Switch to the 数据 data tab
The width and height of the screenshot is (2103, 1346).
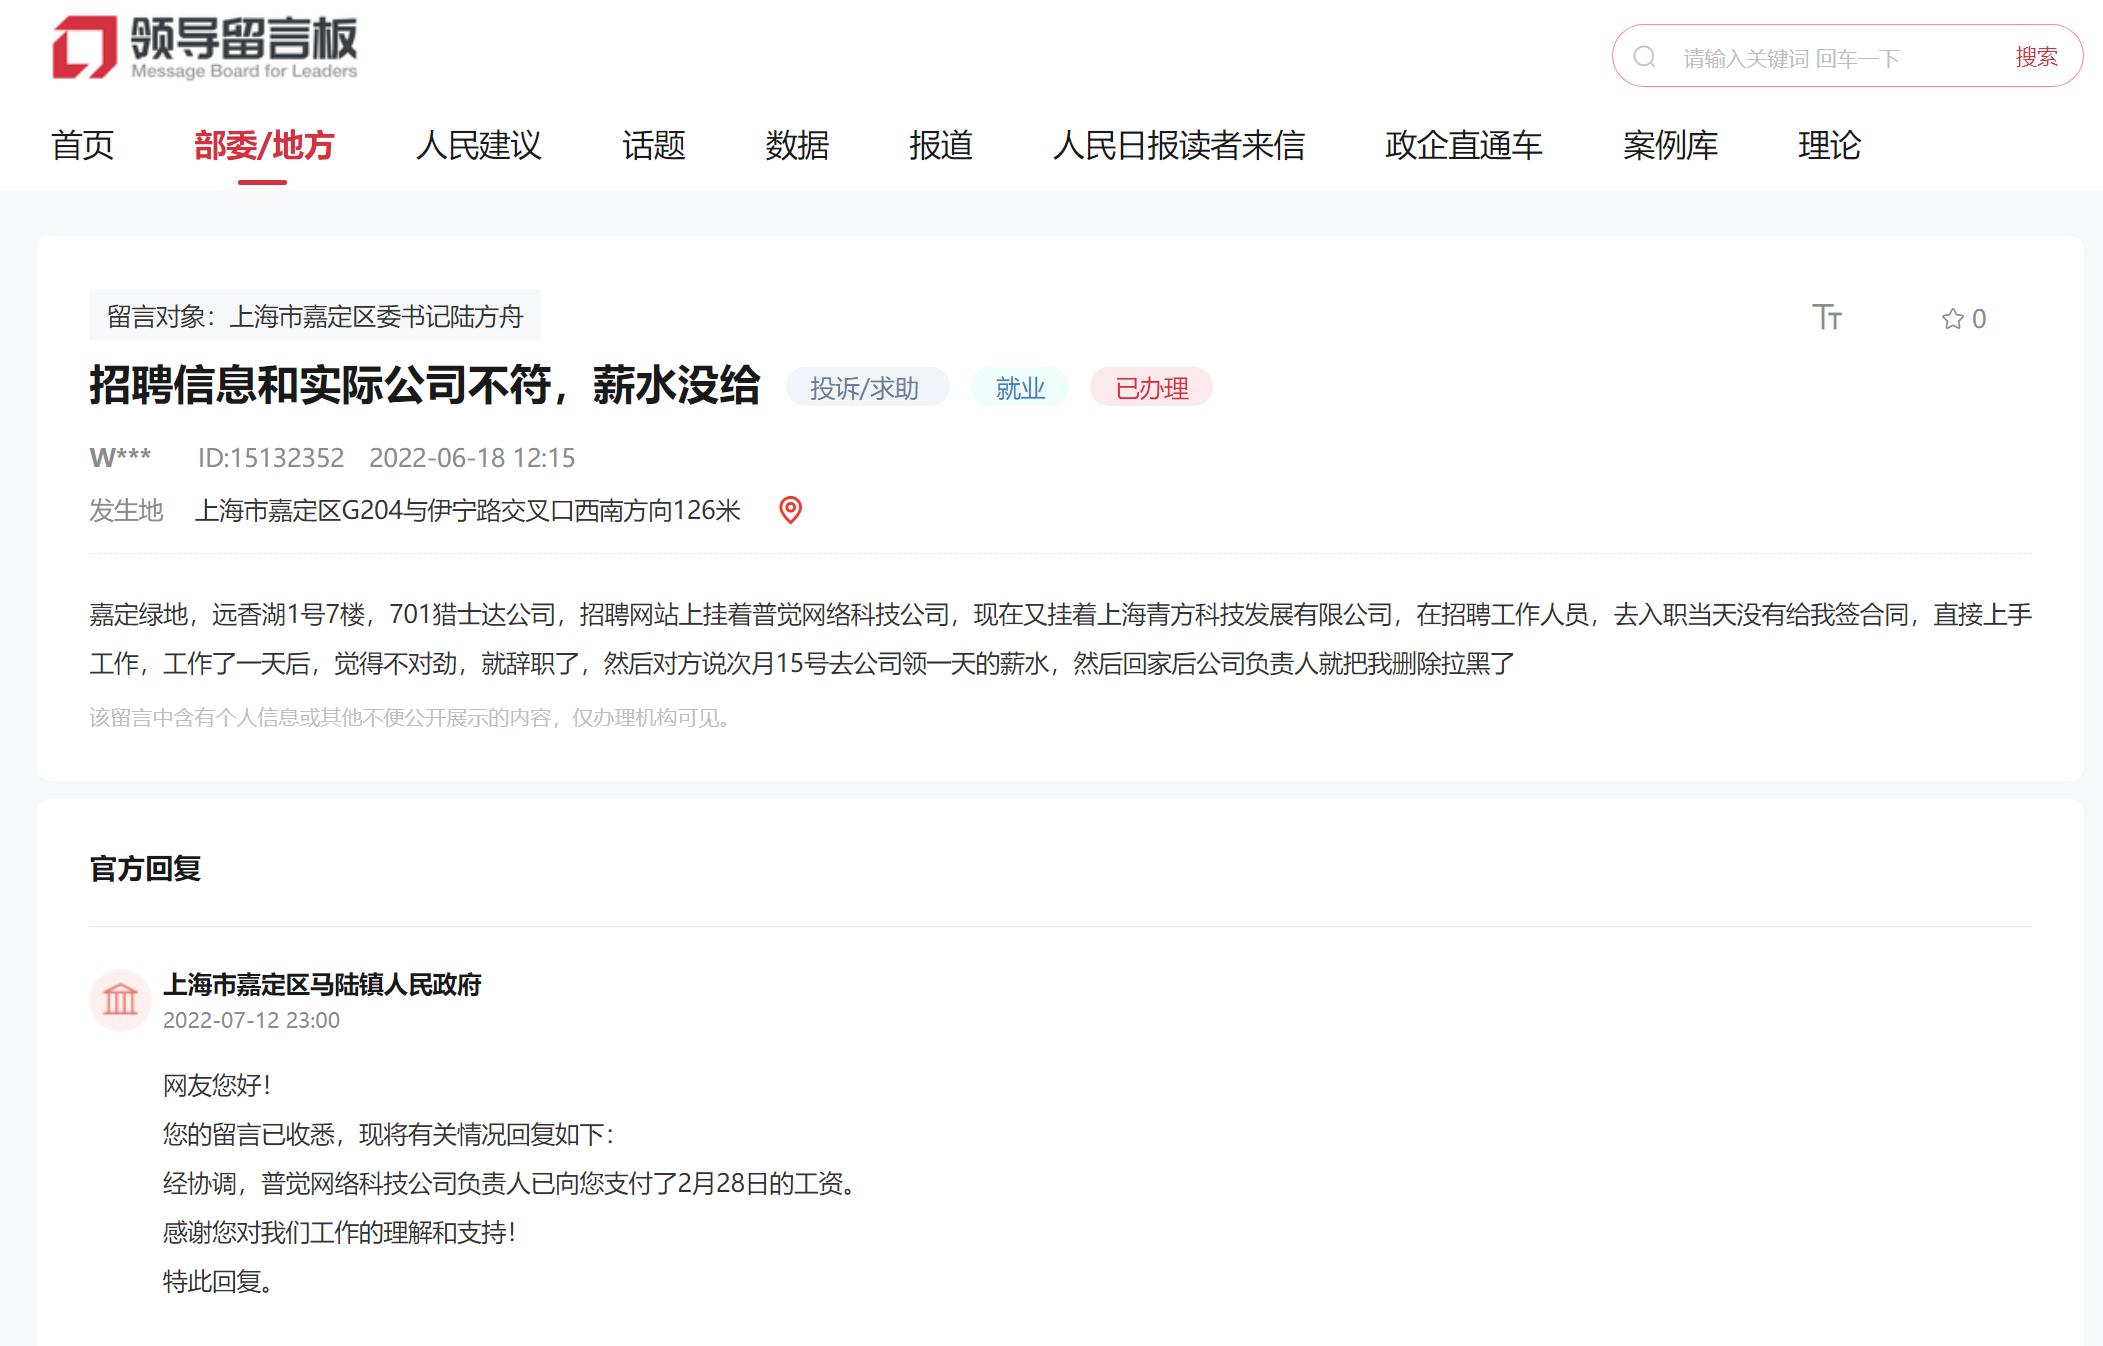[x=797, y=146]
